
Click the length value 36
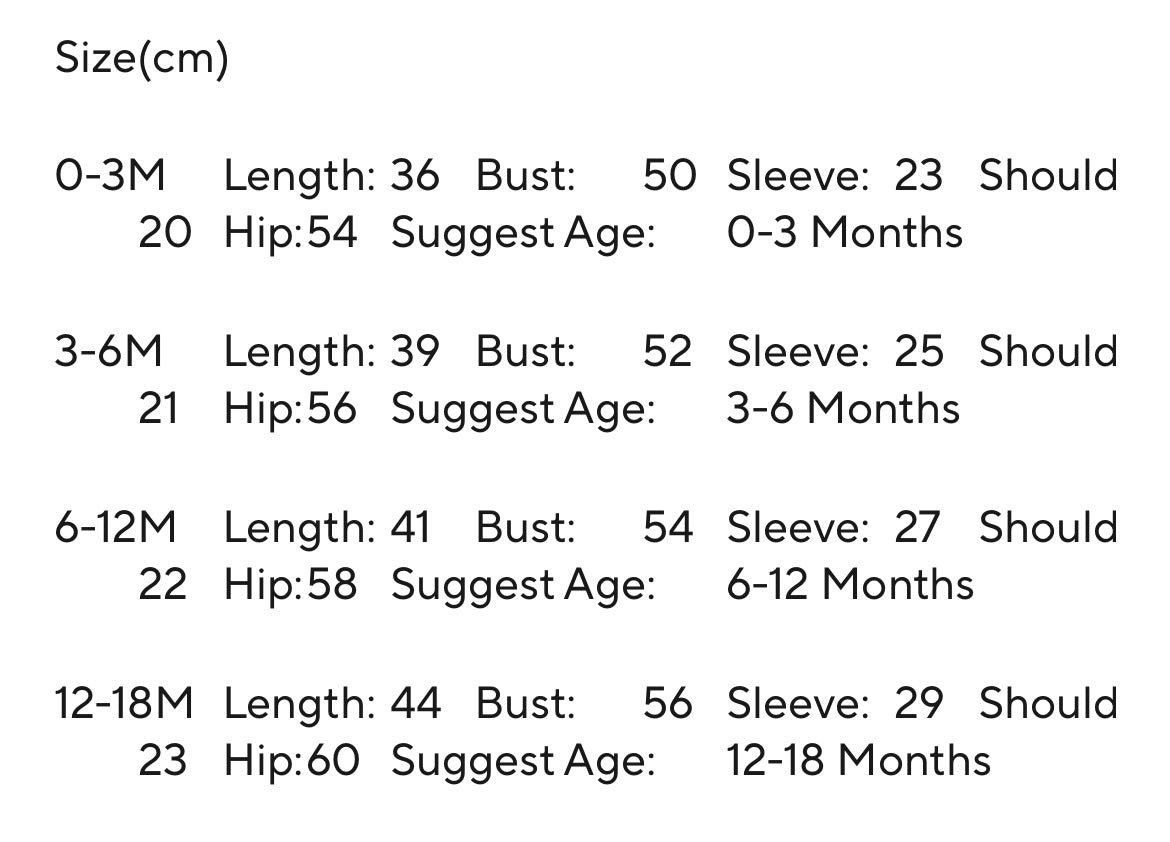(x=414, y=176)
